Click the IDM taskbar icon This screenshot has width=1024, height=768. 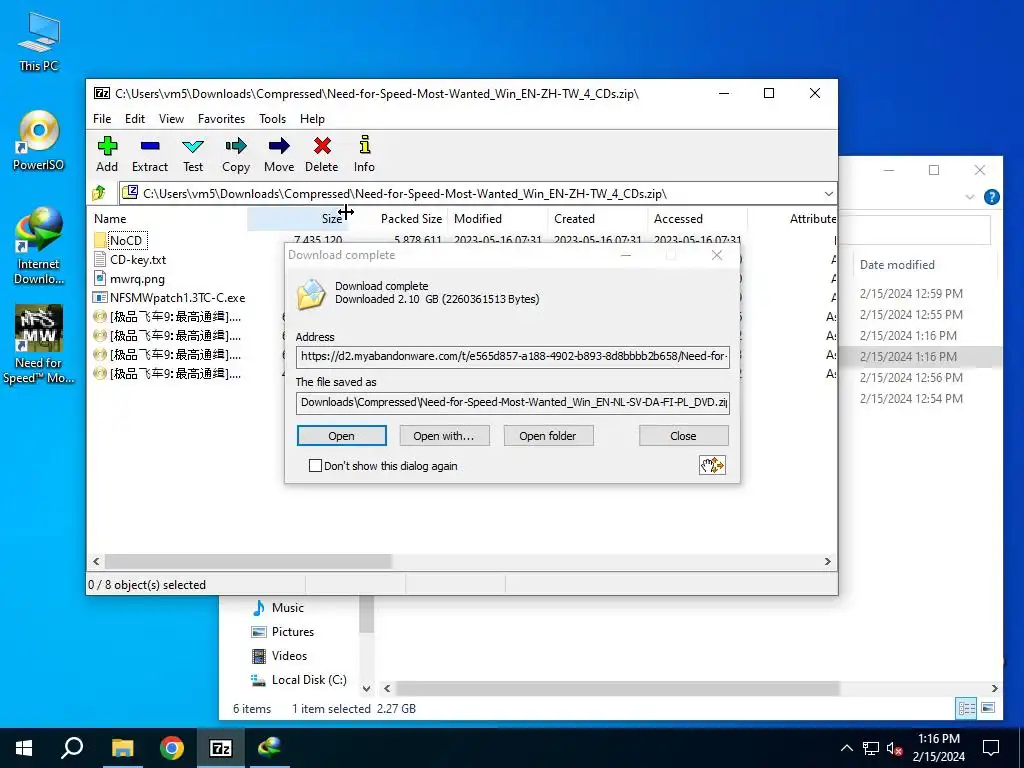click(x=269, y=748)
